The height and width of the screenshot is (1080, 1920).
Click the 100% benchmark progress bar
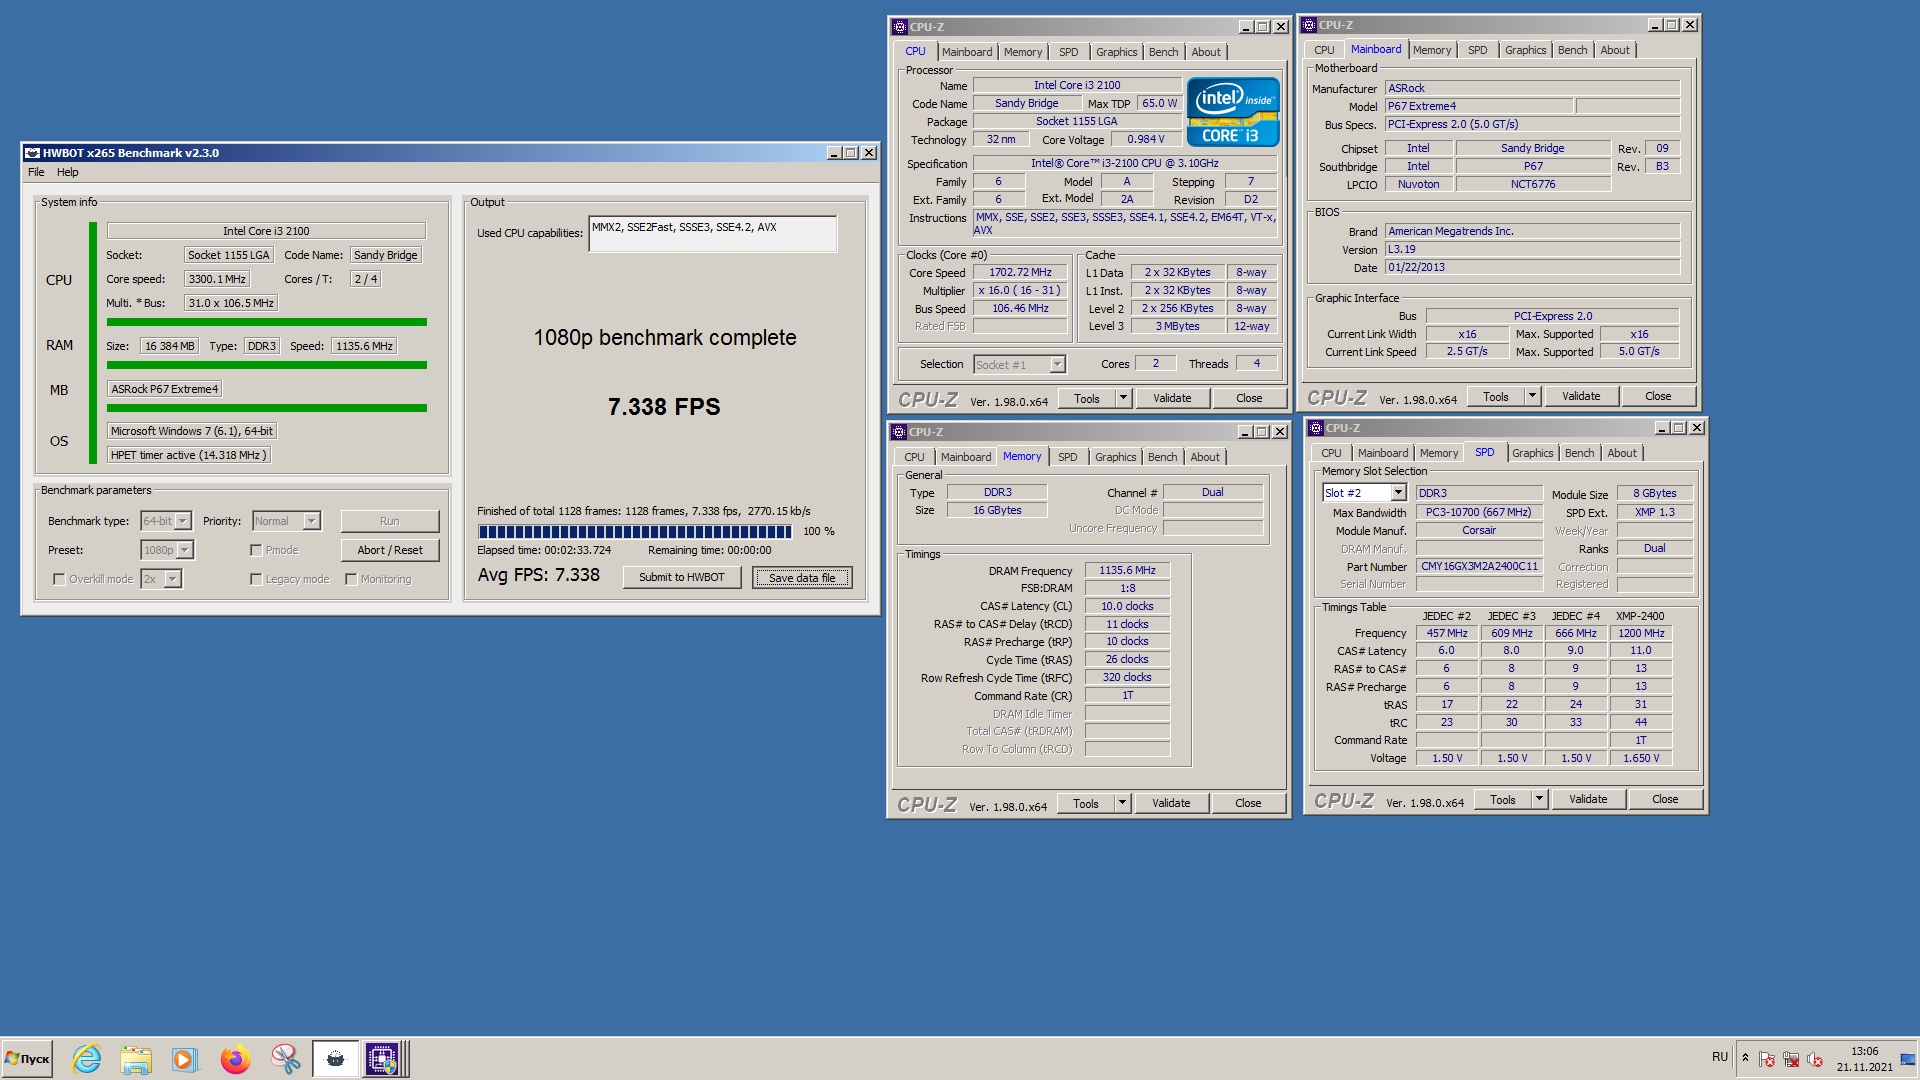click(636, 532)
